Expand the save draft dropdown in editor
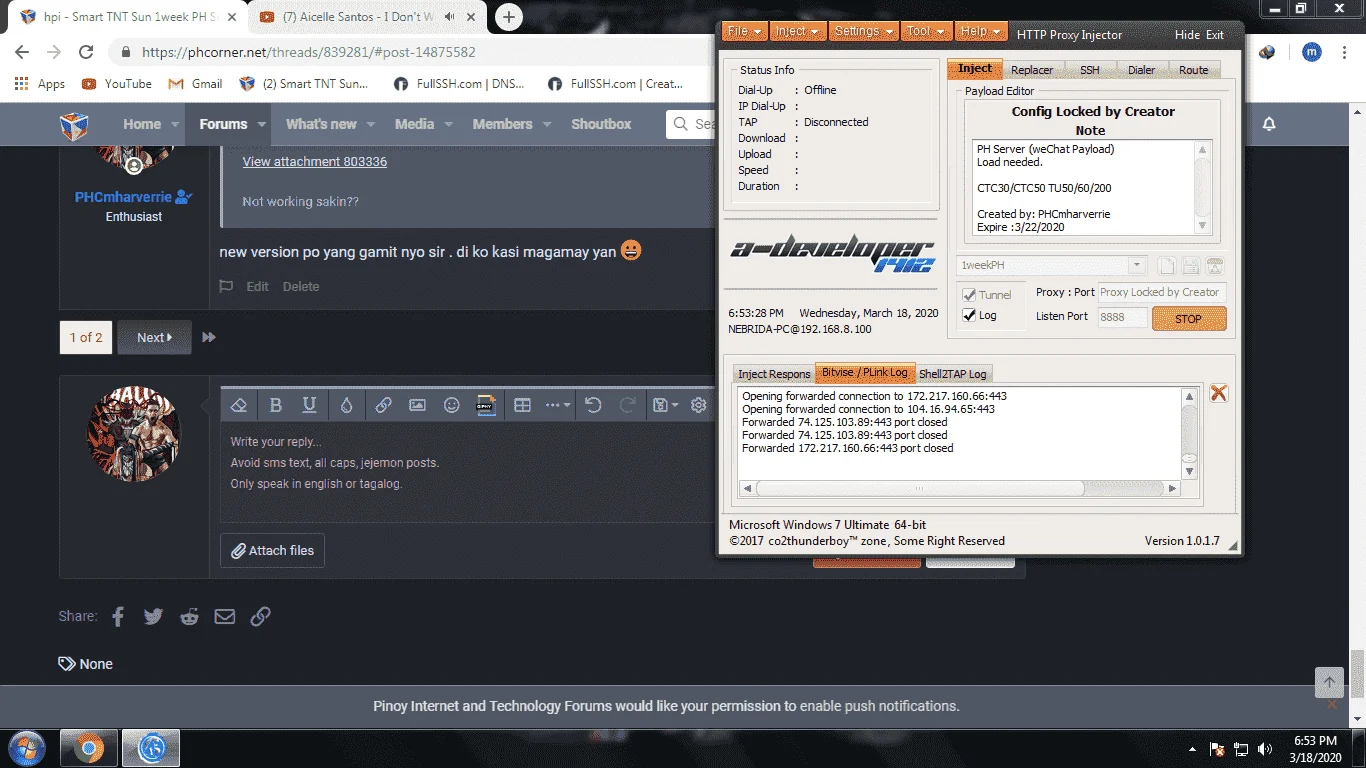 665,405
